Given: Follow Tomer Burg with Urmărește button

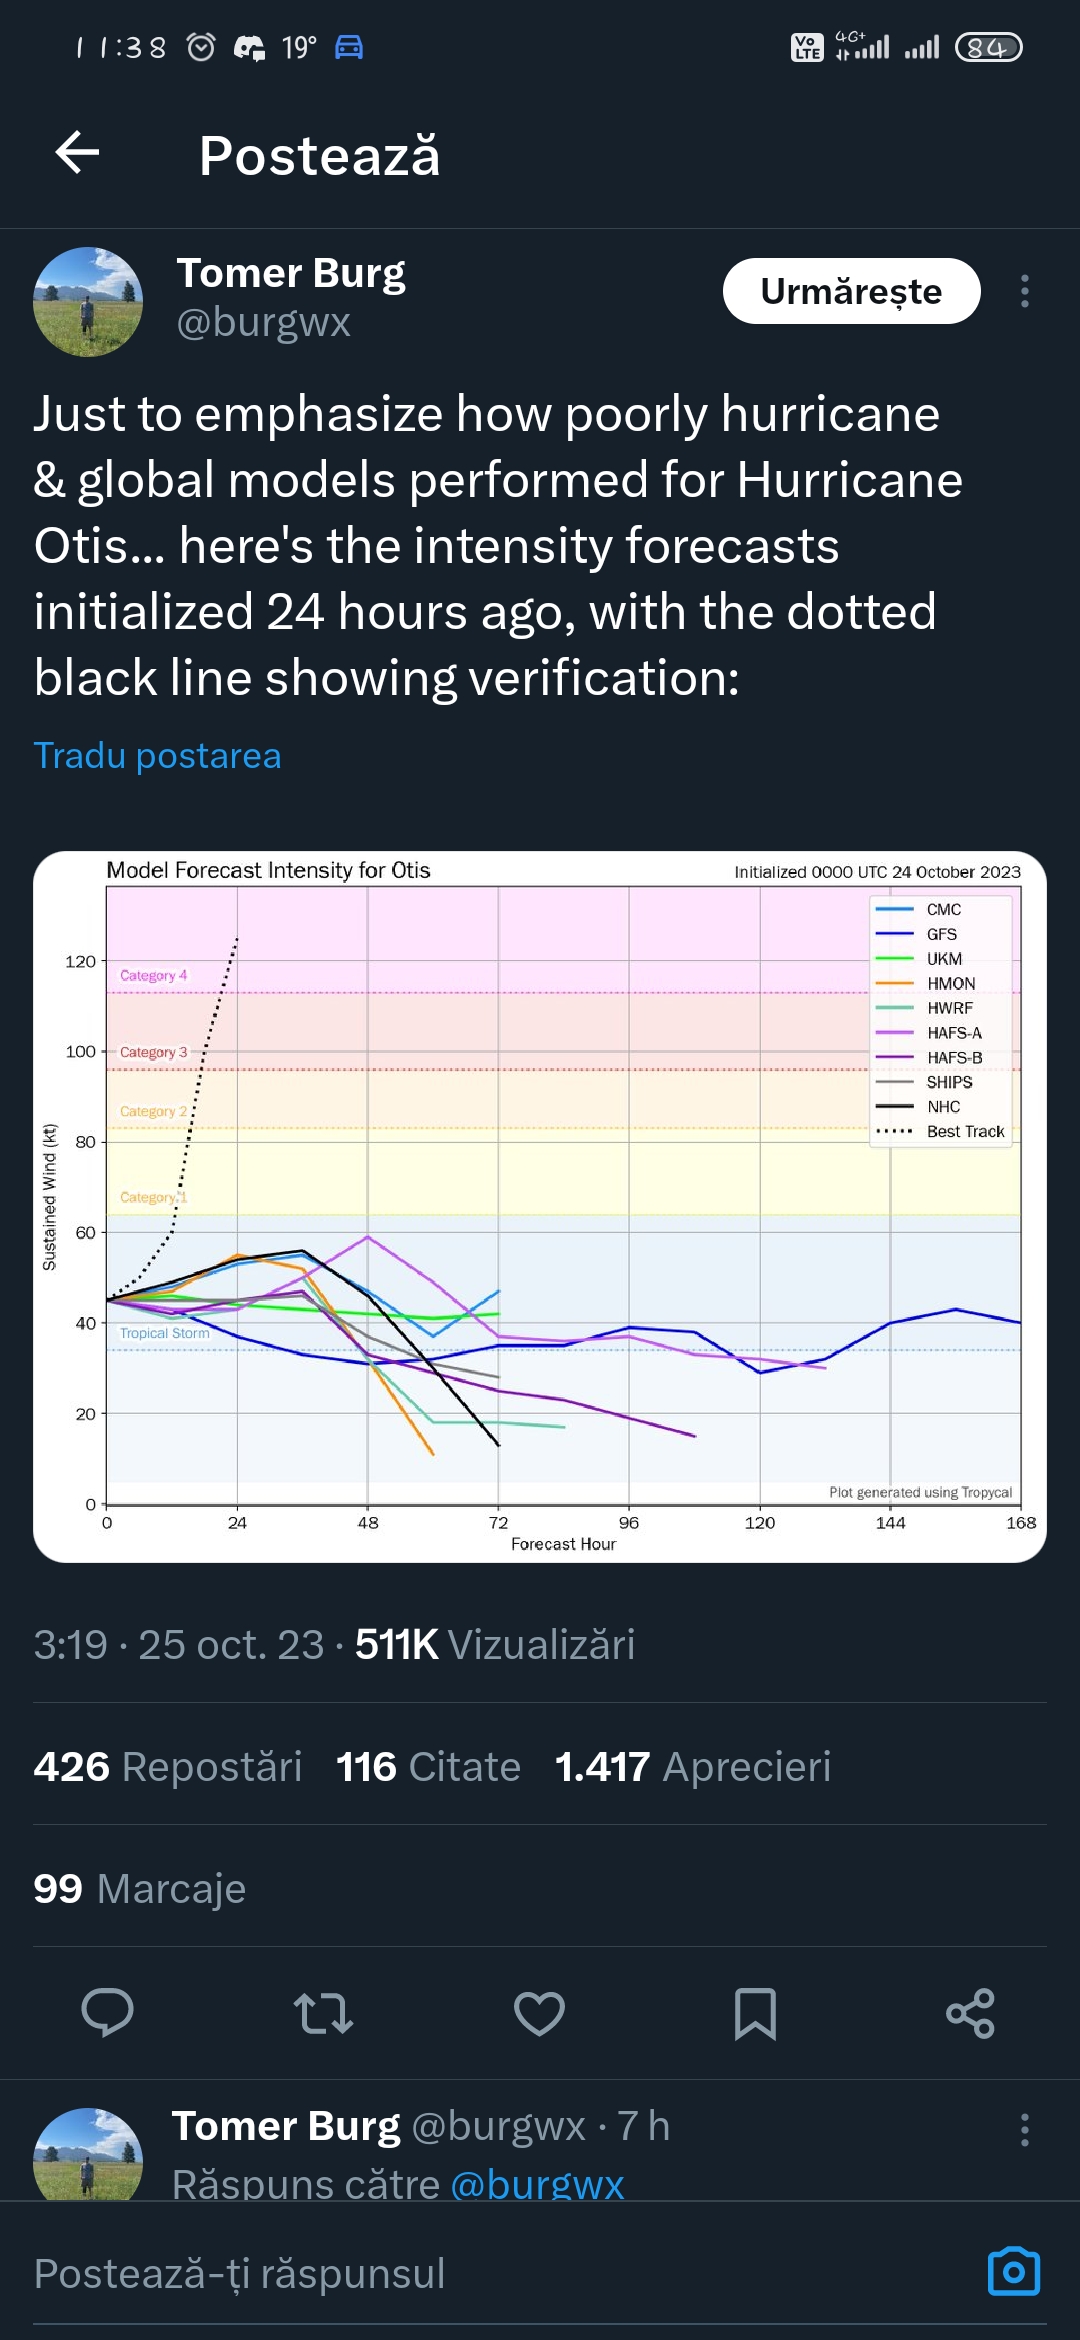Looking at the screenshot, I should pos(851,291).
